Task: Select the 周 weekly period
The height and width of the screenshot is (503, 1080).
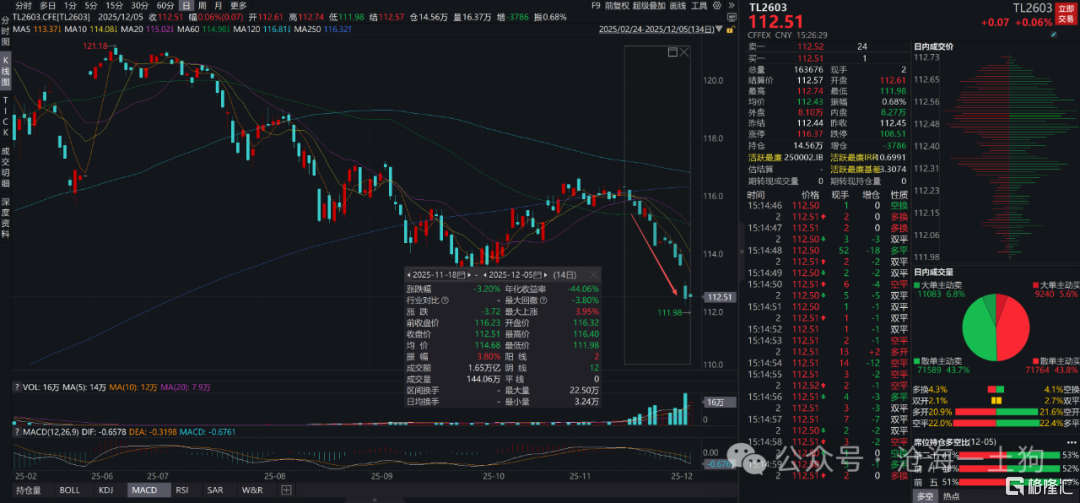Action: point(201,5)
